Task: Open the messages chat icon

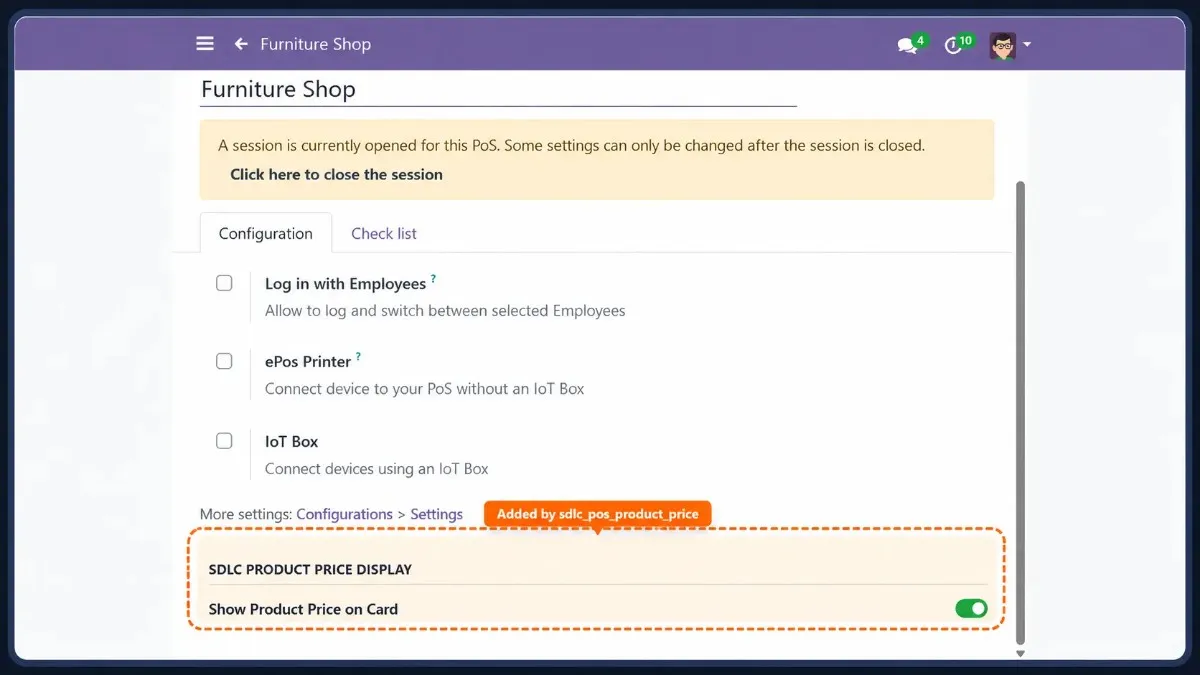Action: click(x=907, y=46)
